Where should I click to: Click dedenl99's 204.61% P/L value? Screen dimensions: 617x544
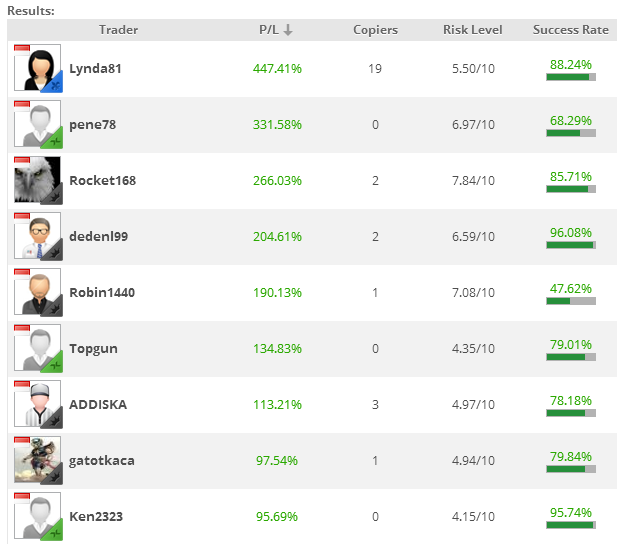tap(276, 237)
